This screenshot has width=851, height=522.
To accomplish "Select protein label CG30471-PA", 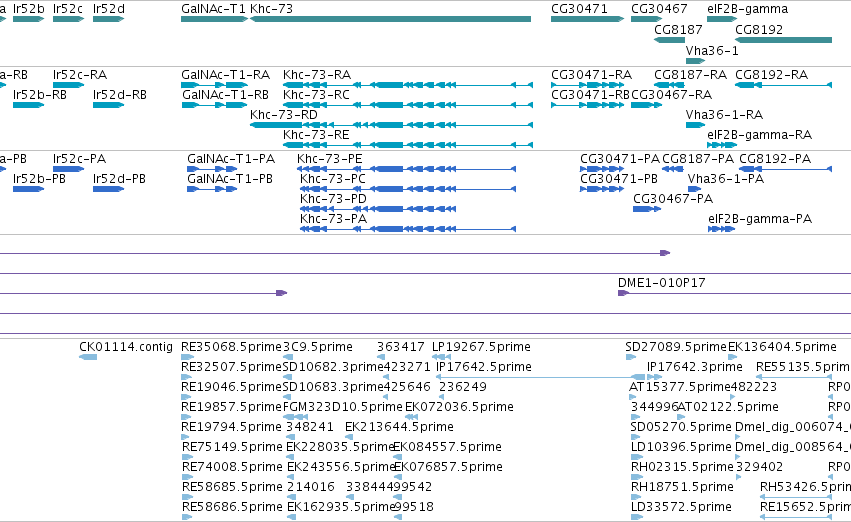I will point(620,158).
